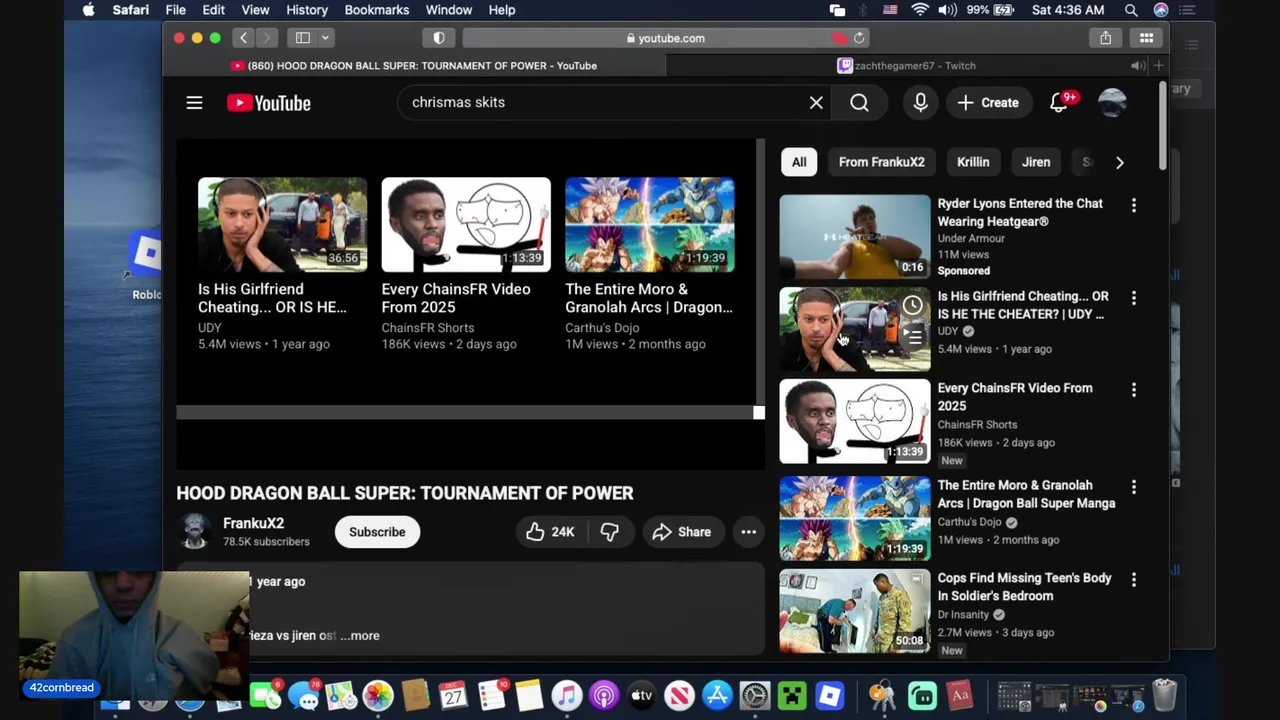Open the YouTube hamburger guide menu
The image size is (1280, 720).
point(194,103)
